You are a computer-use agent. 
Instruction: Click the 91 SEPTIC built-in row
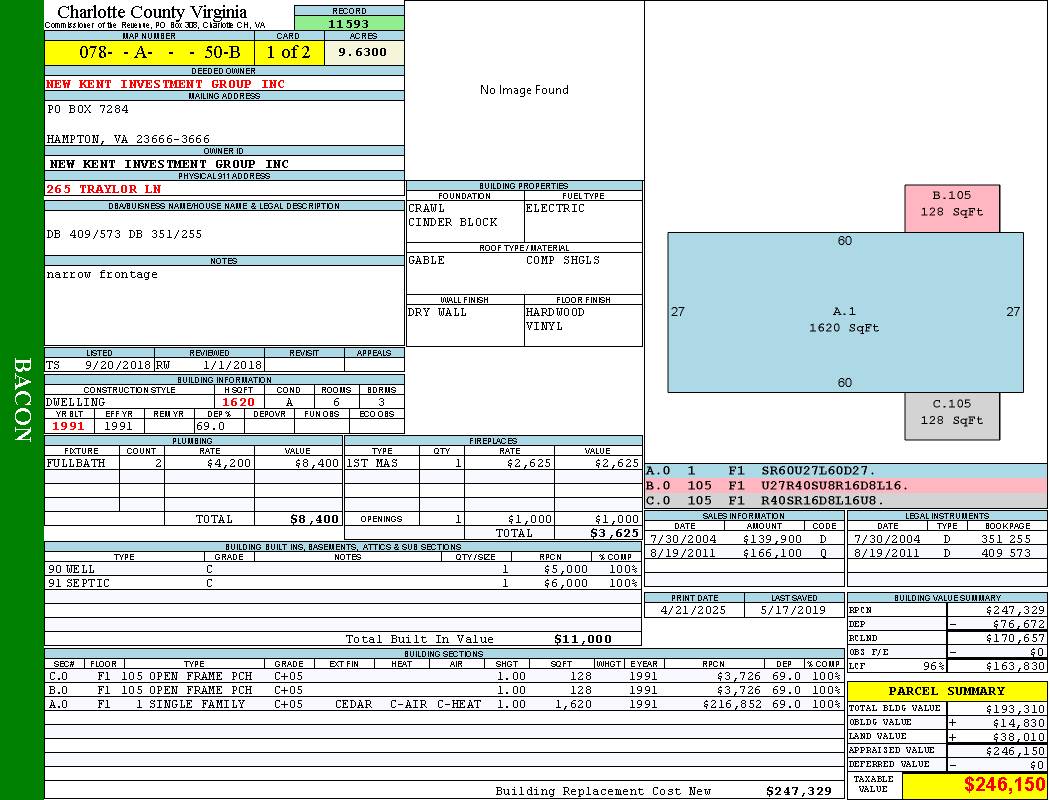343,584
